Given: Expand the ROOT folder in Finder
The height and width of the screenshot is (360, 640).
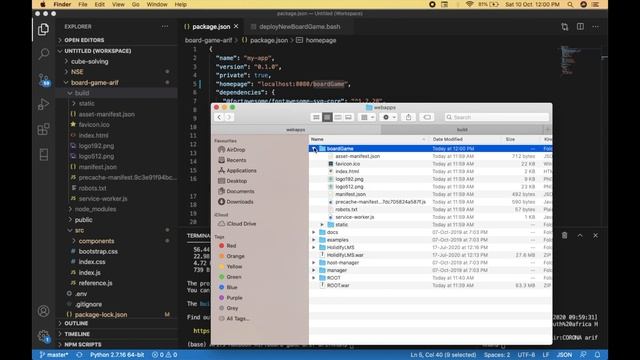Looking at the screenshot, I should click(314, 278).
